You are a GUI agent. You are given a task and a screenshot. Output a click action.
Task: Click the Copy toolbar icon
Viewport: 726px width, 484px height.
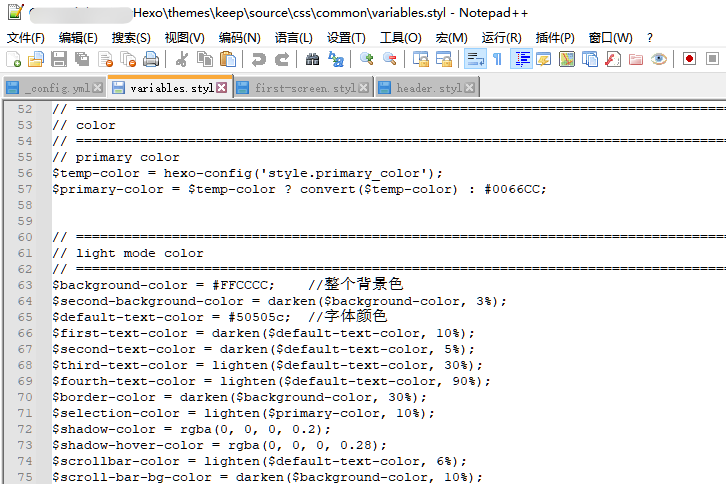tap(205, 59)
